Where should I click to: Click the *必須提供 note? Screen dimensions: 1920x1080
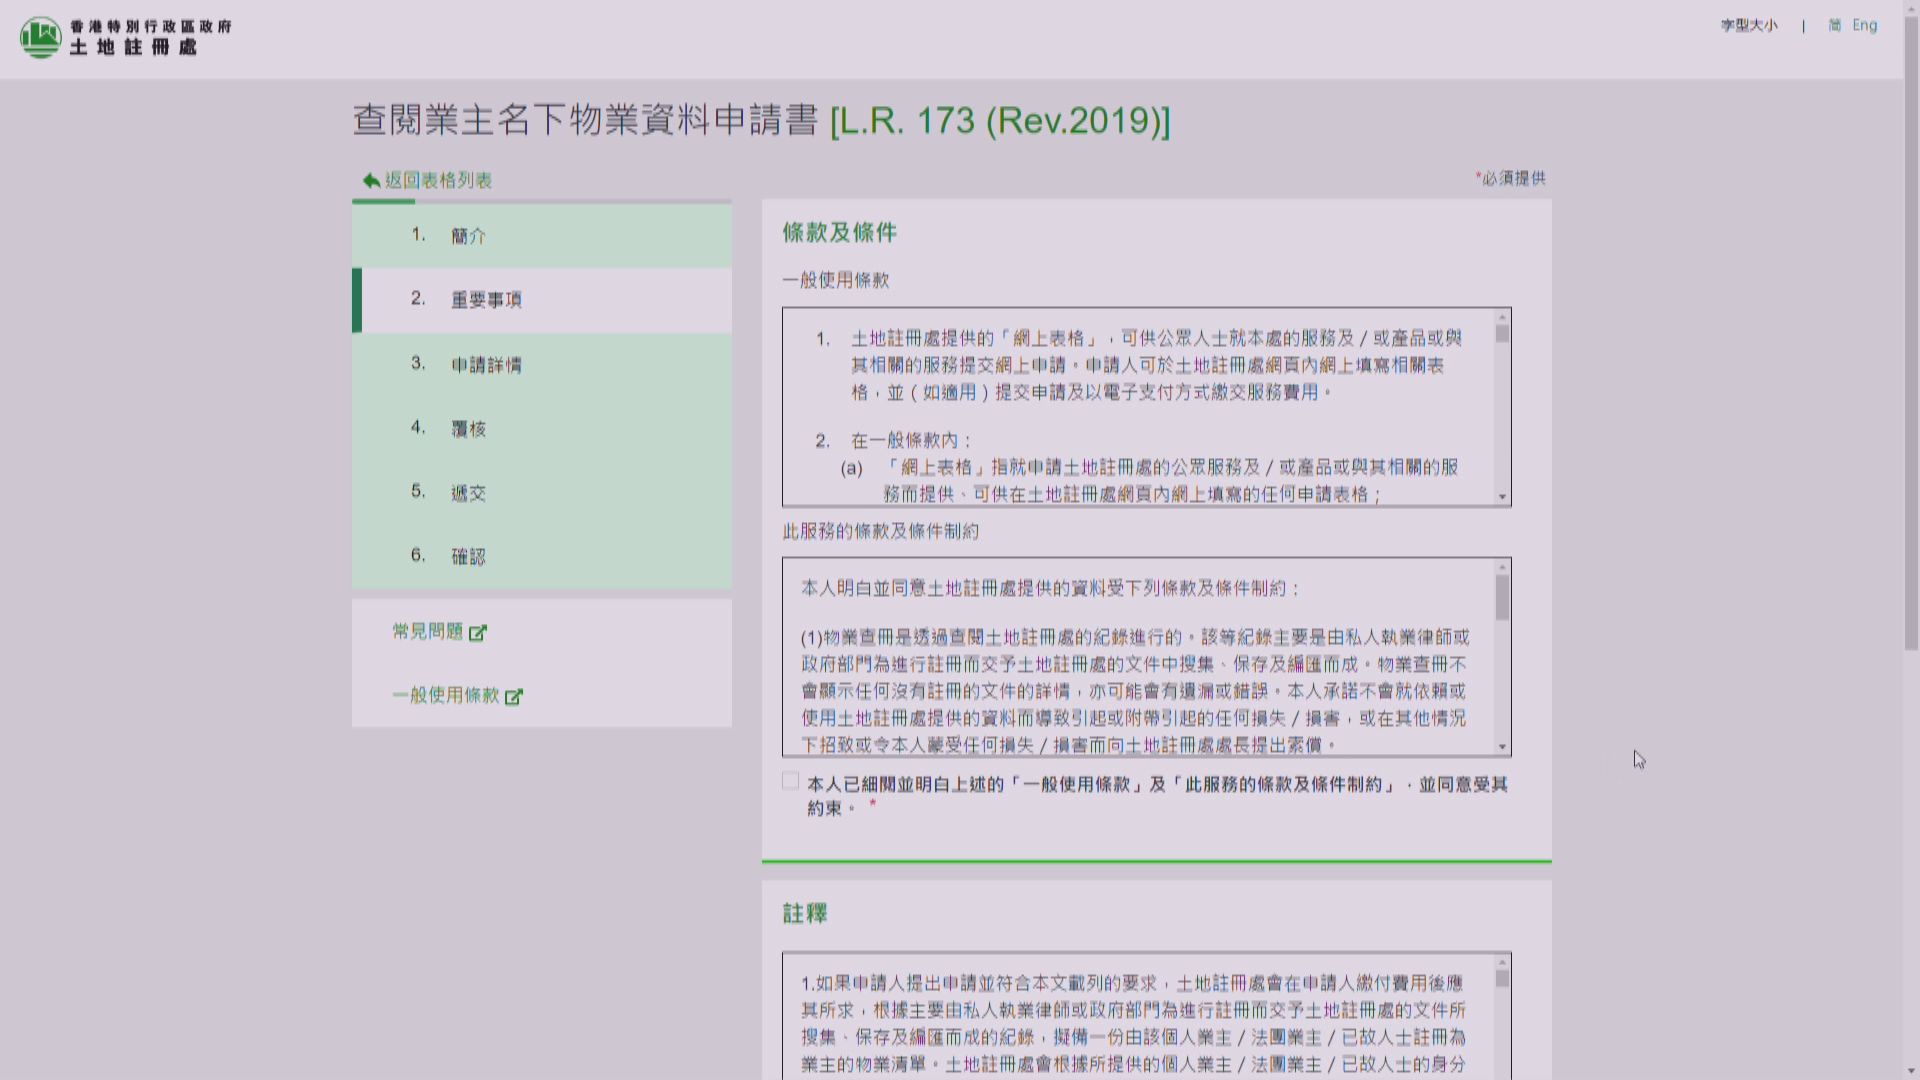coord(1510,178)
